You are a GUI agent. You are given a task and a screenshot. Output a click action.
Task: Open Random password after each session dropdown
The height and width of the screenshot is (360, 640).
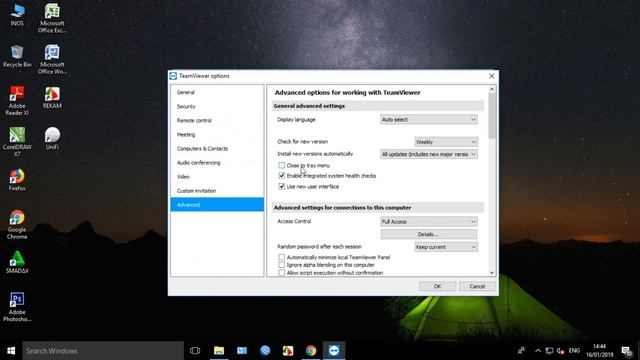(x=446, y=247)
